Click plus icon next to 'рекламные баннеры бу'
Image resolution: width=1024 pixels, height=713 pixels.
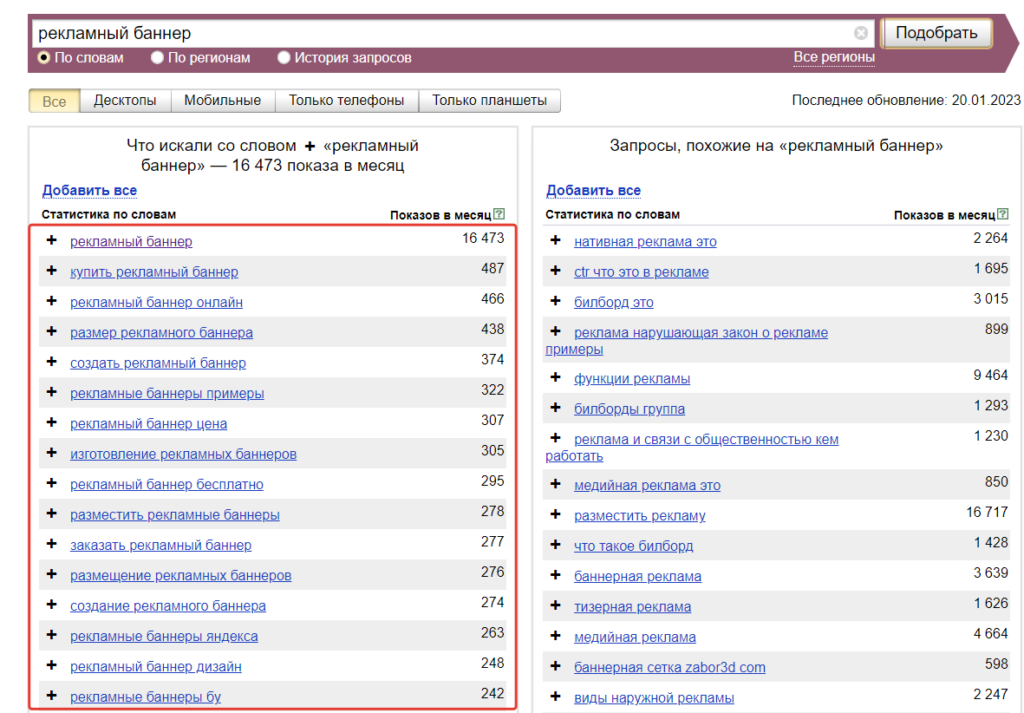(52, 695)
